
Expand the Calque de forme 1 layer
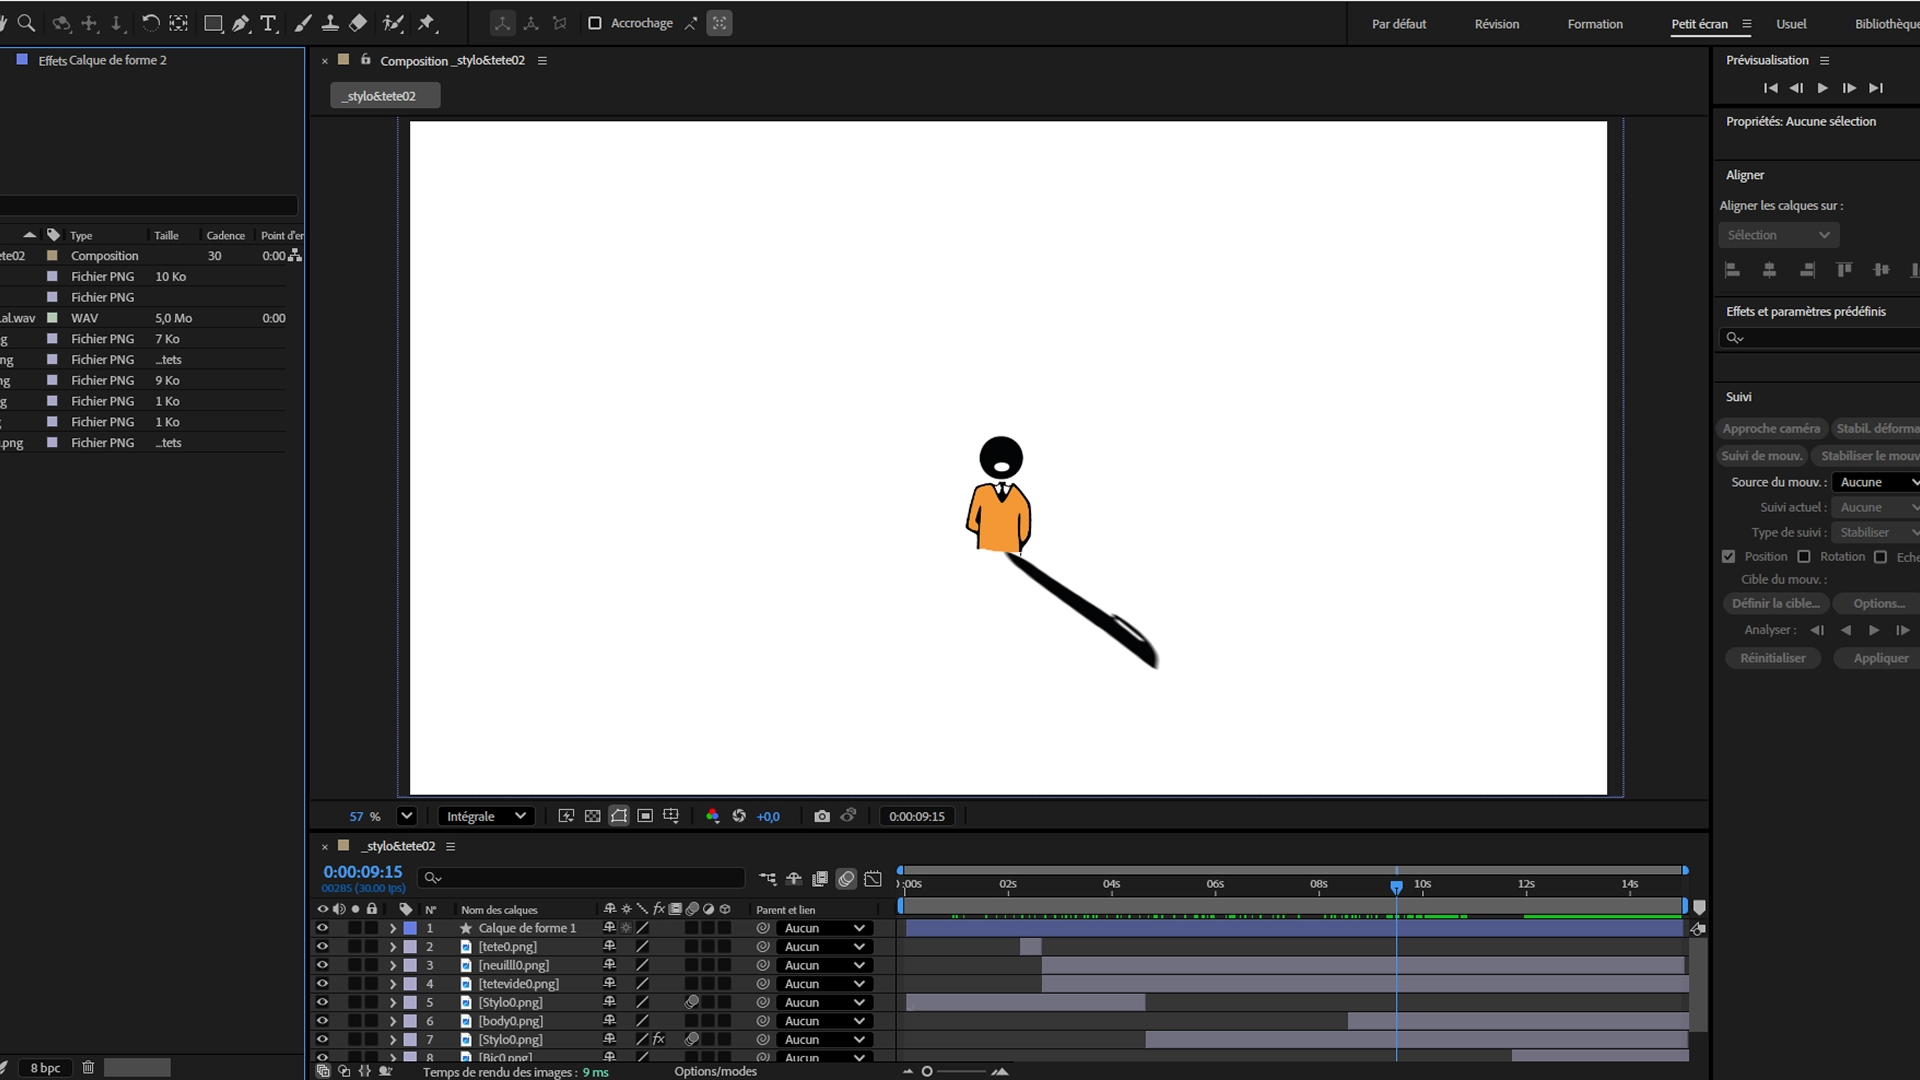pyautogui.click(x=393, y=928)
